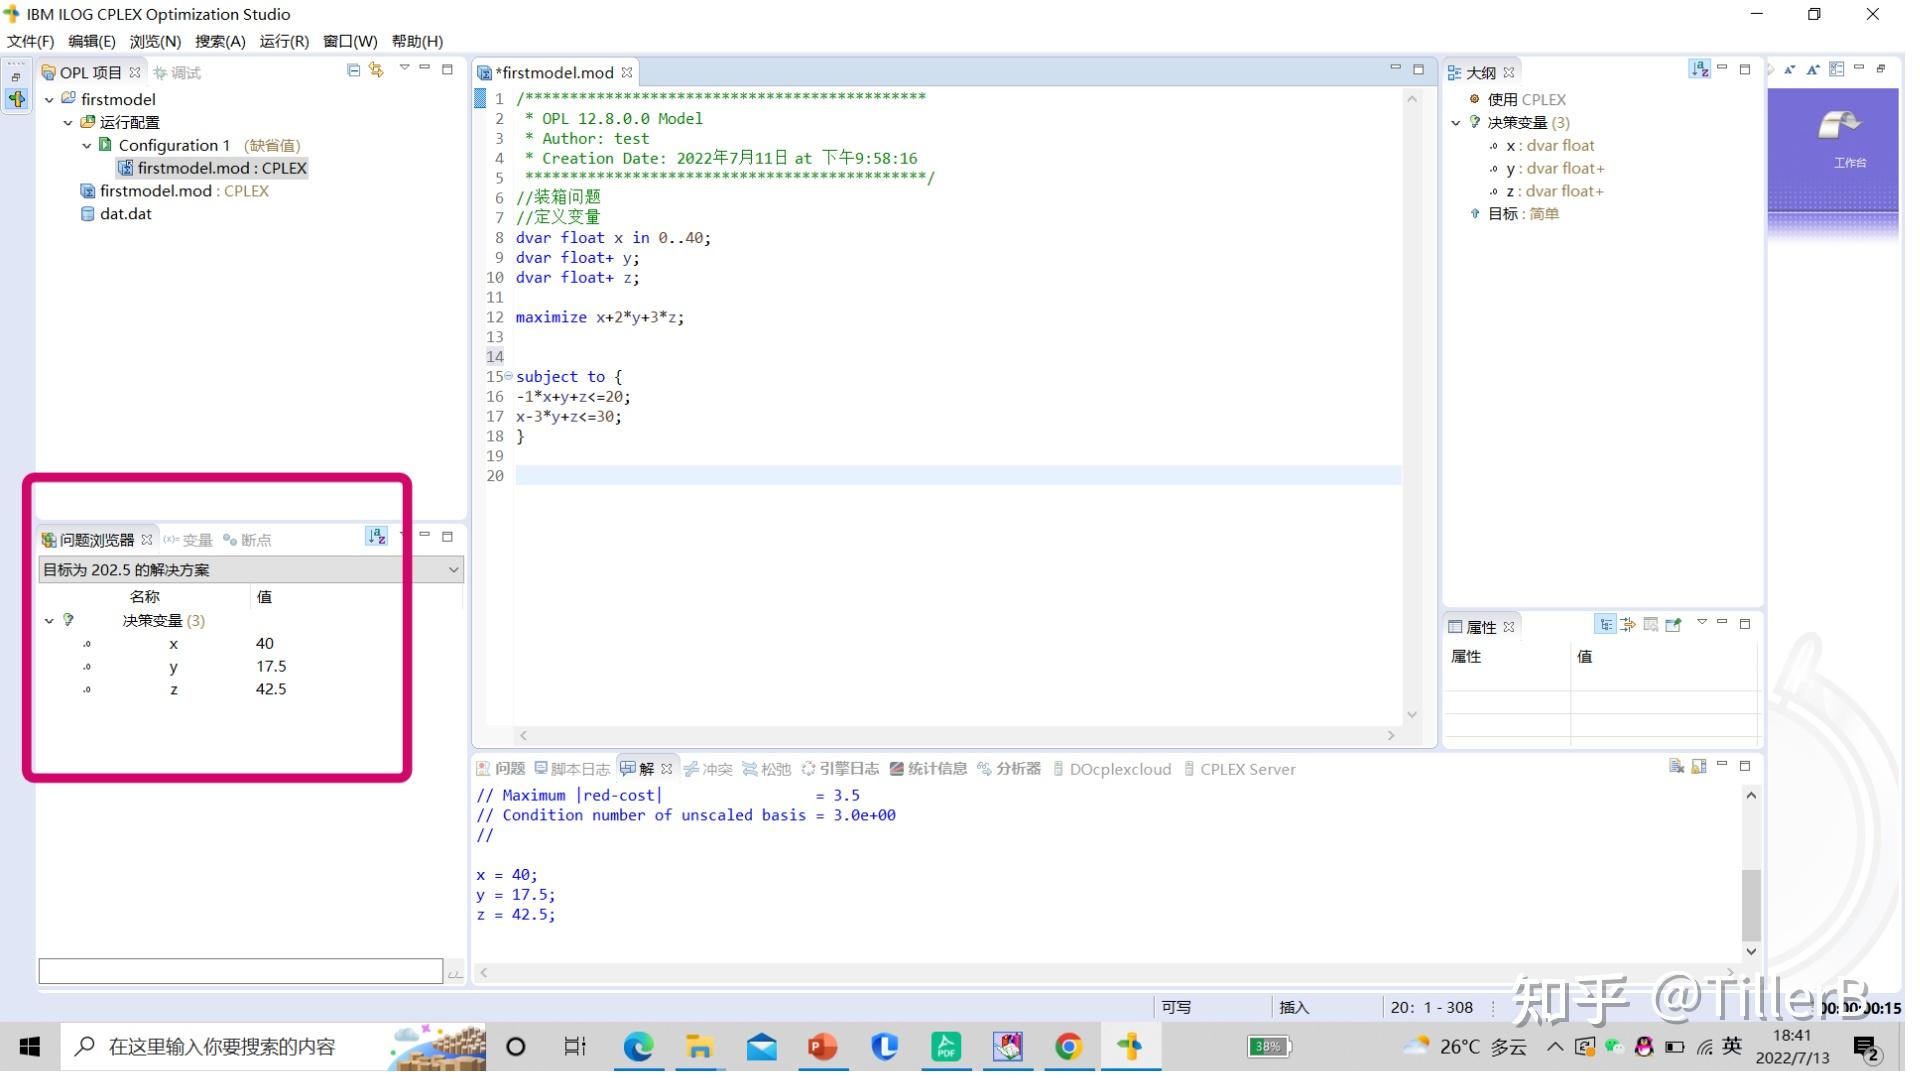Viewport: 1920px width, 1078px height.
Task: Open the 运行(R) menu
Action: click(286, 41)
